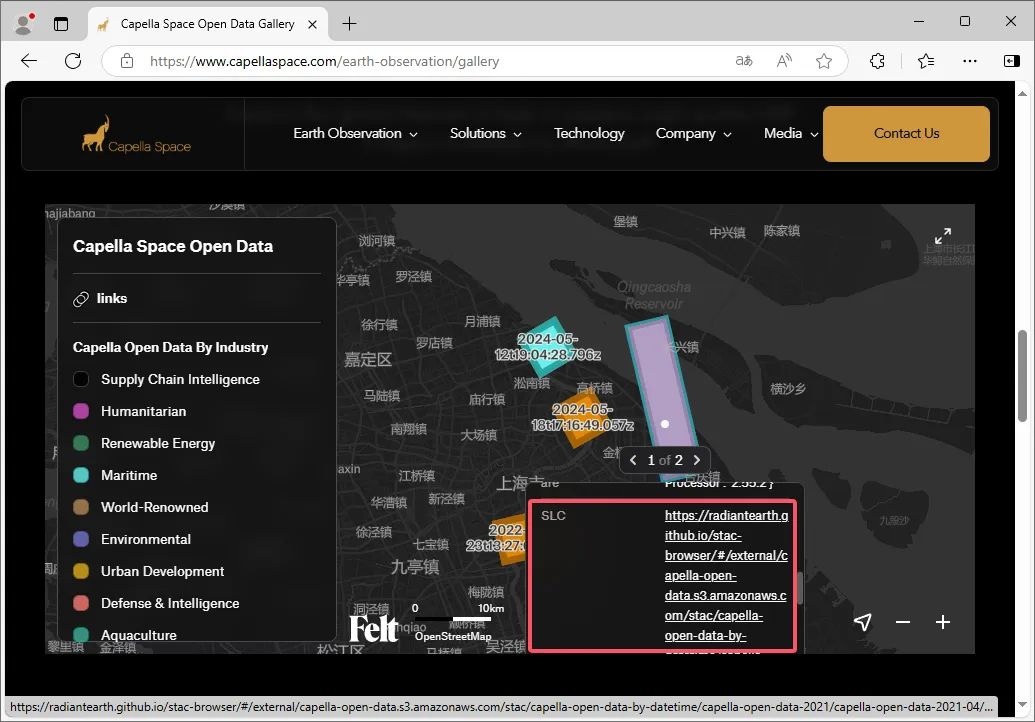Click the Capella Space Open Data title
The width and height of the screenshot is (1035, 722).
173,246
